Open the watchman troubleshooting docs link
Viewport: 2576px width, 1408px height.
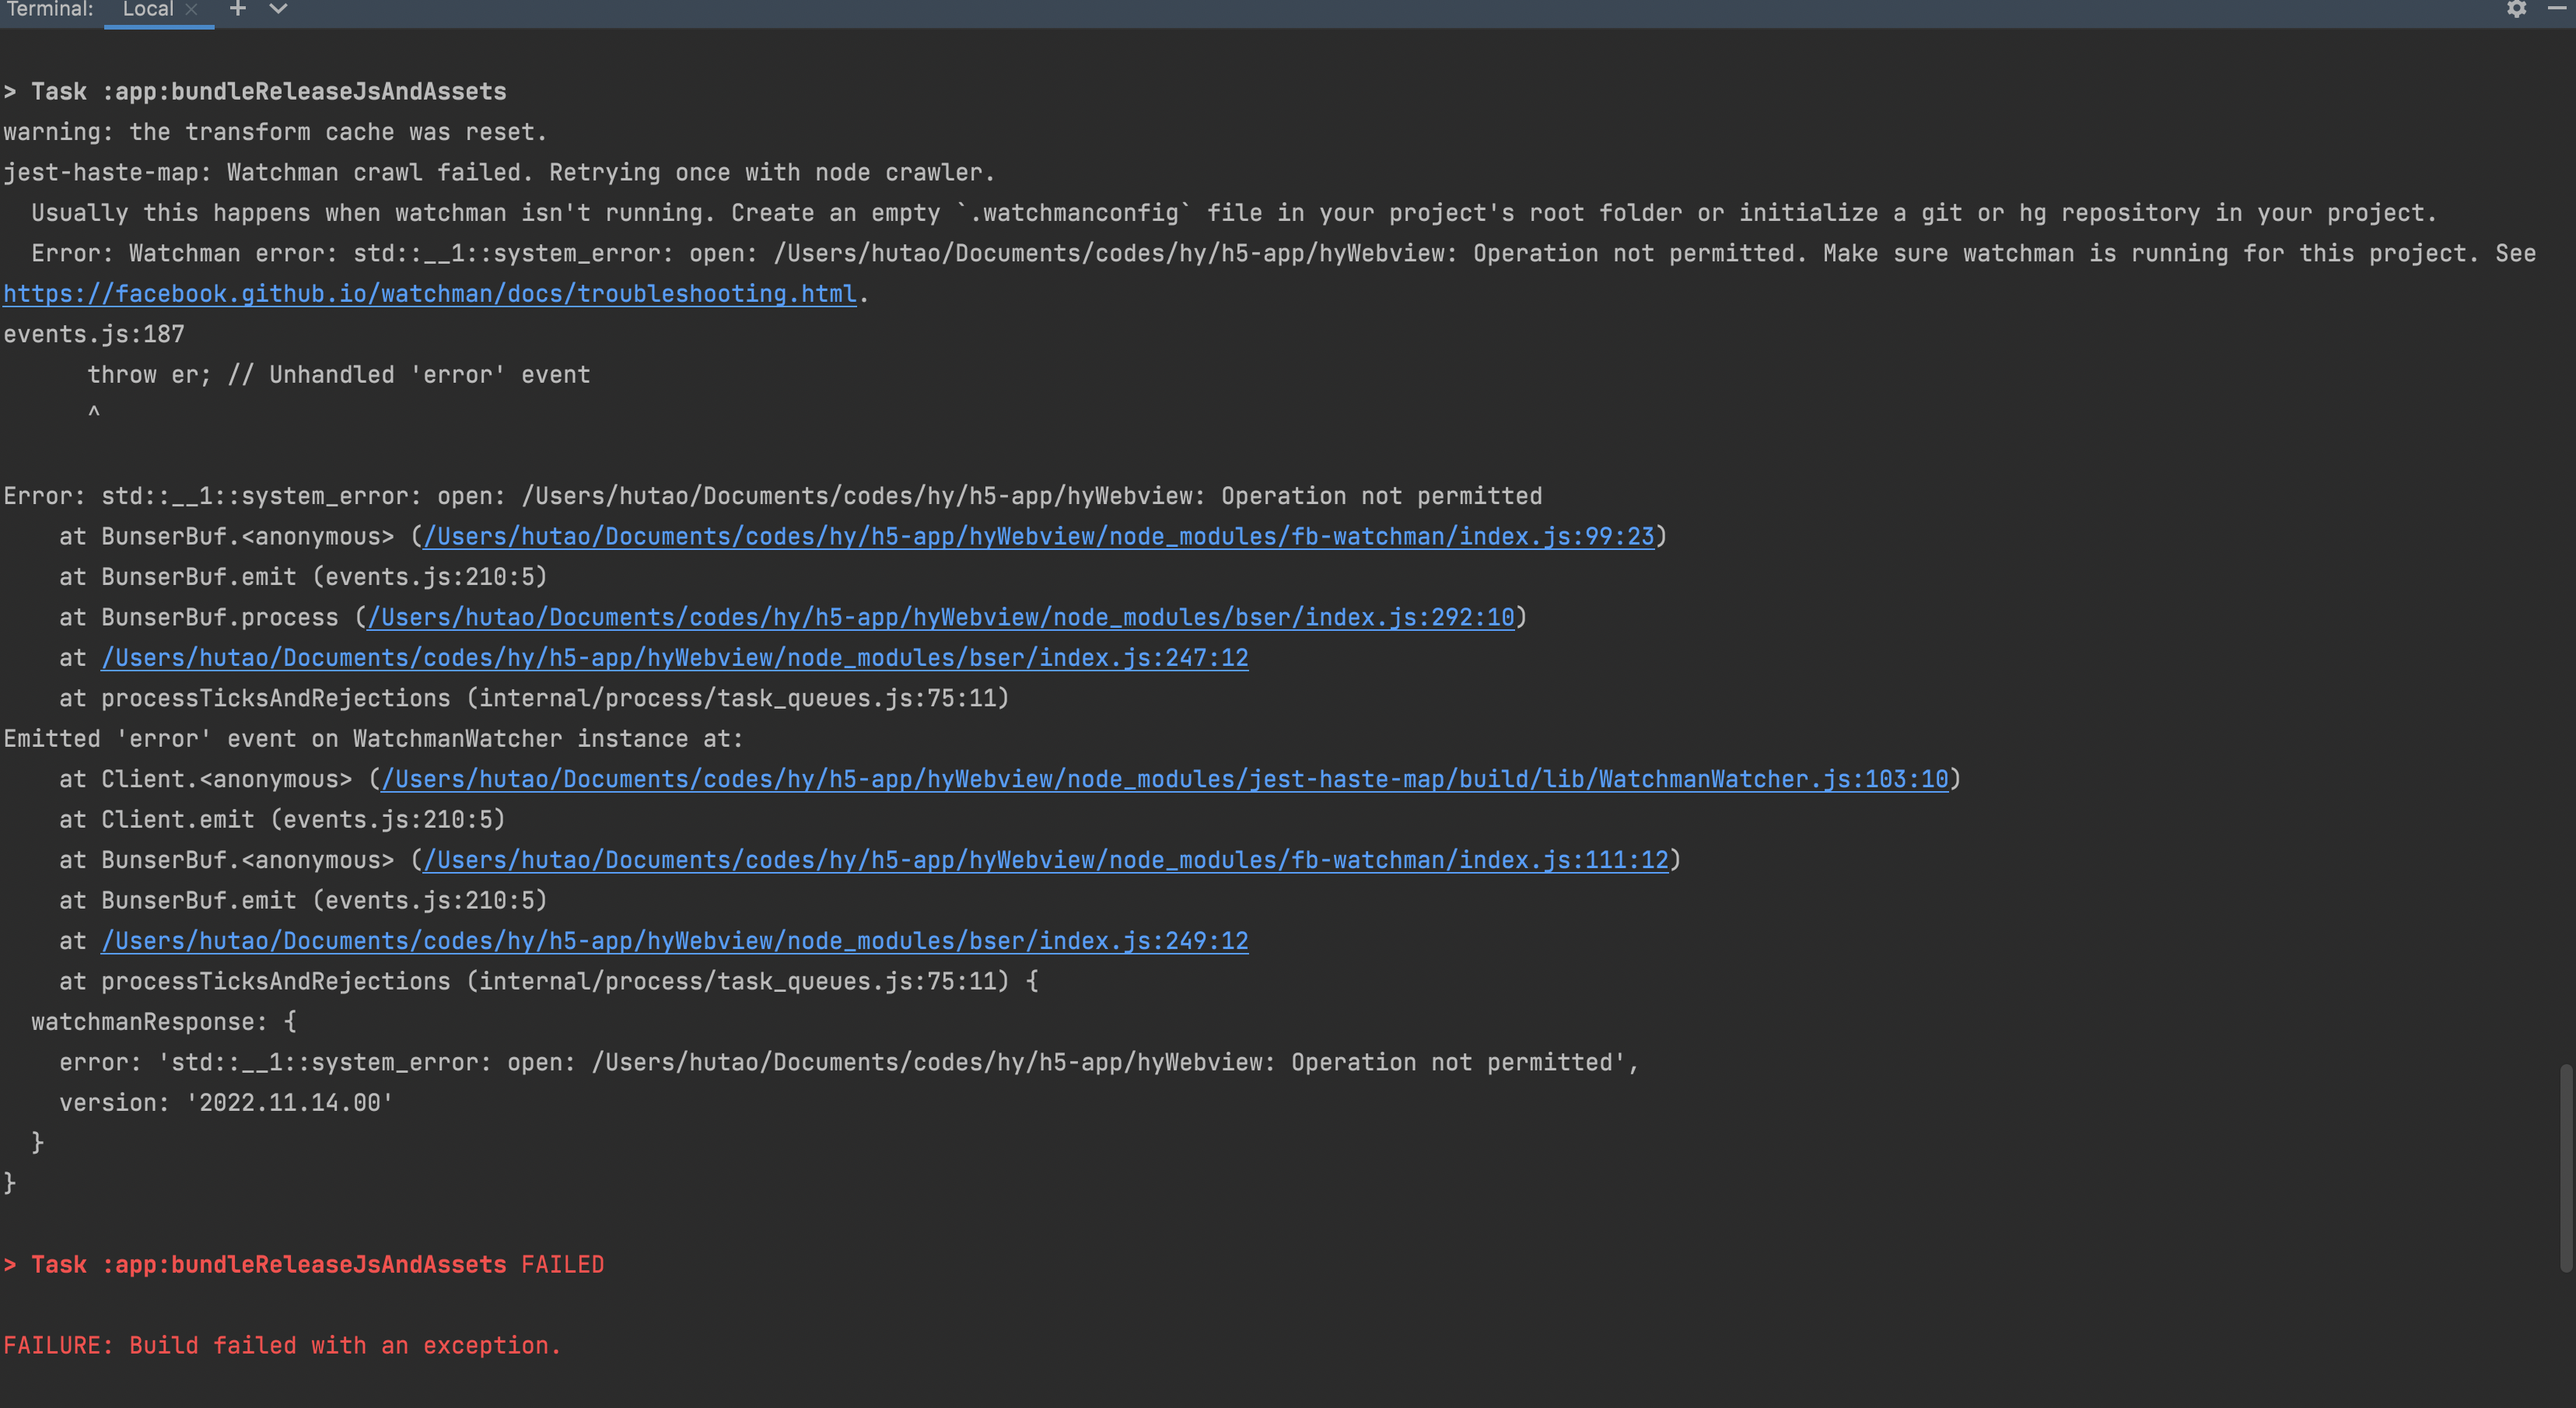pyautogui.click(x=430, y=294)
